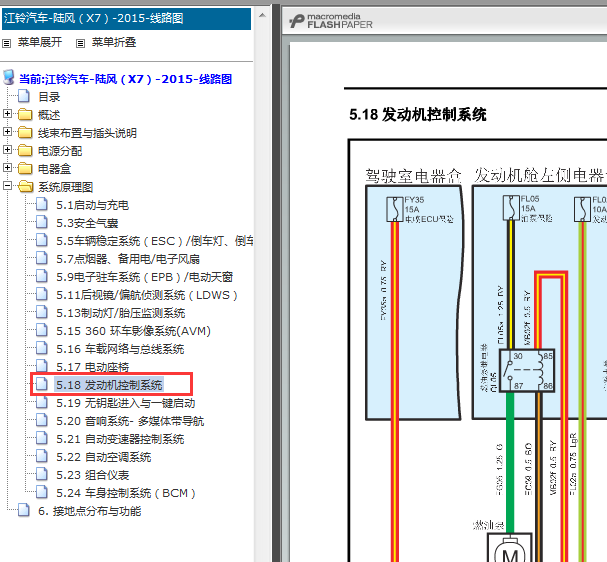
Task: Expand the 电源分配 tree node
Action: tap(7, 149)
